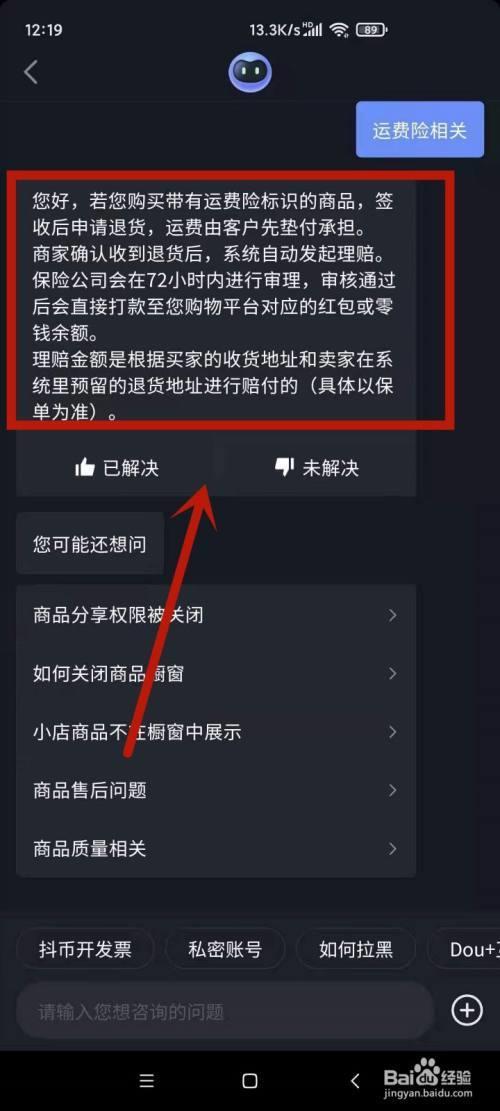Image resolution: width=500 pixels, height=1111 pixels.
Task: Select the 如何拉黑 quick chip
Action: 356,949
